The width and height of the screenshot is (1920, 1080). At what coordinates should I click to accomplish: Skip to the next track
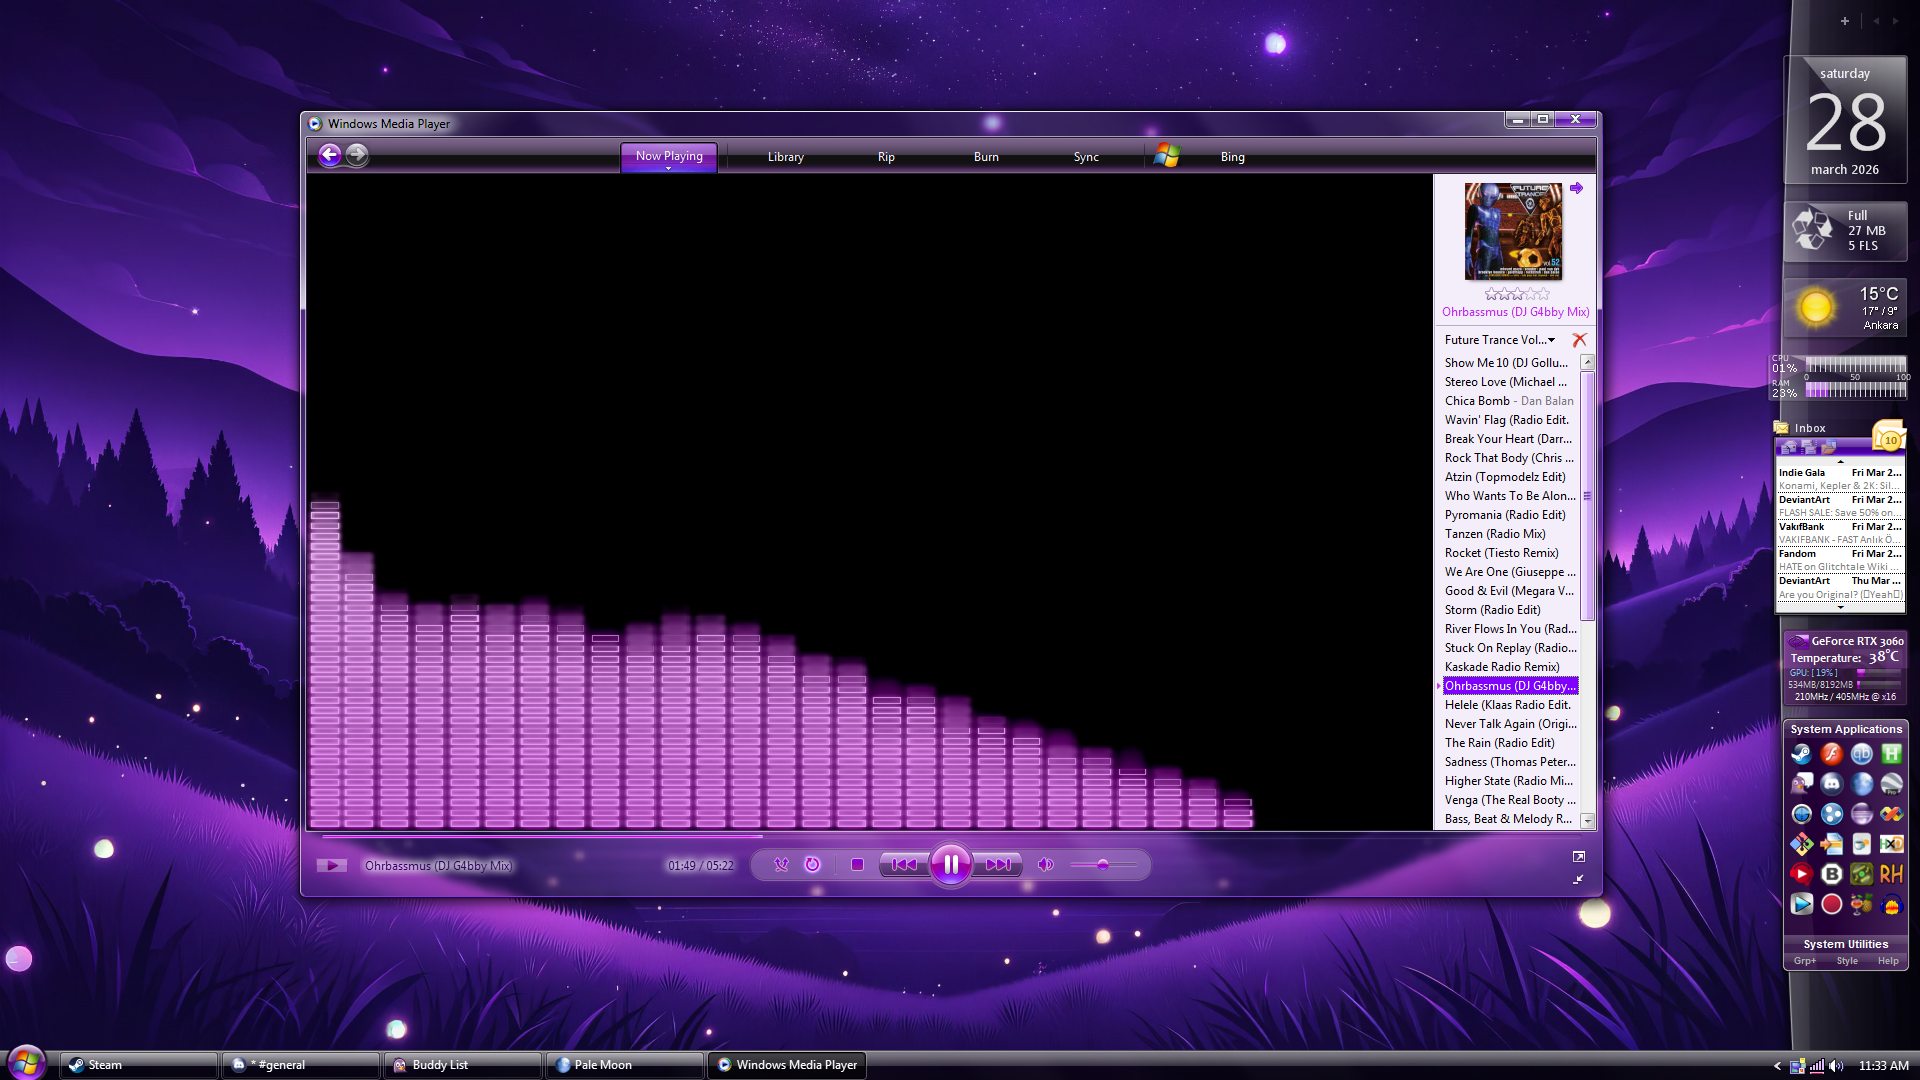point(998,865)
